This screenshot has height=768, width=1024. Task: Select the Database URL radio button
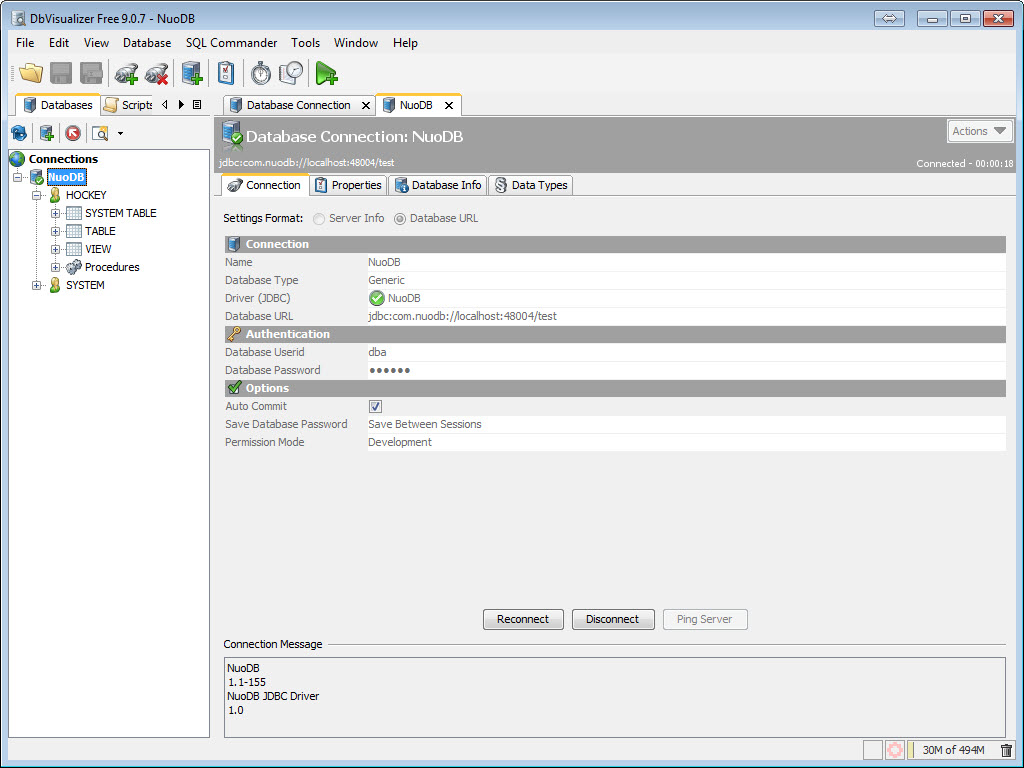coord(400,219)
